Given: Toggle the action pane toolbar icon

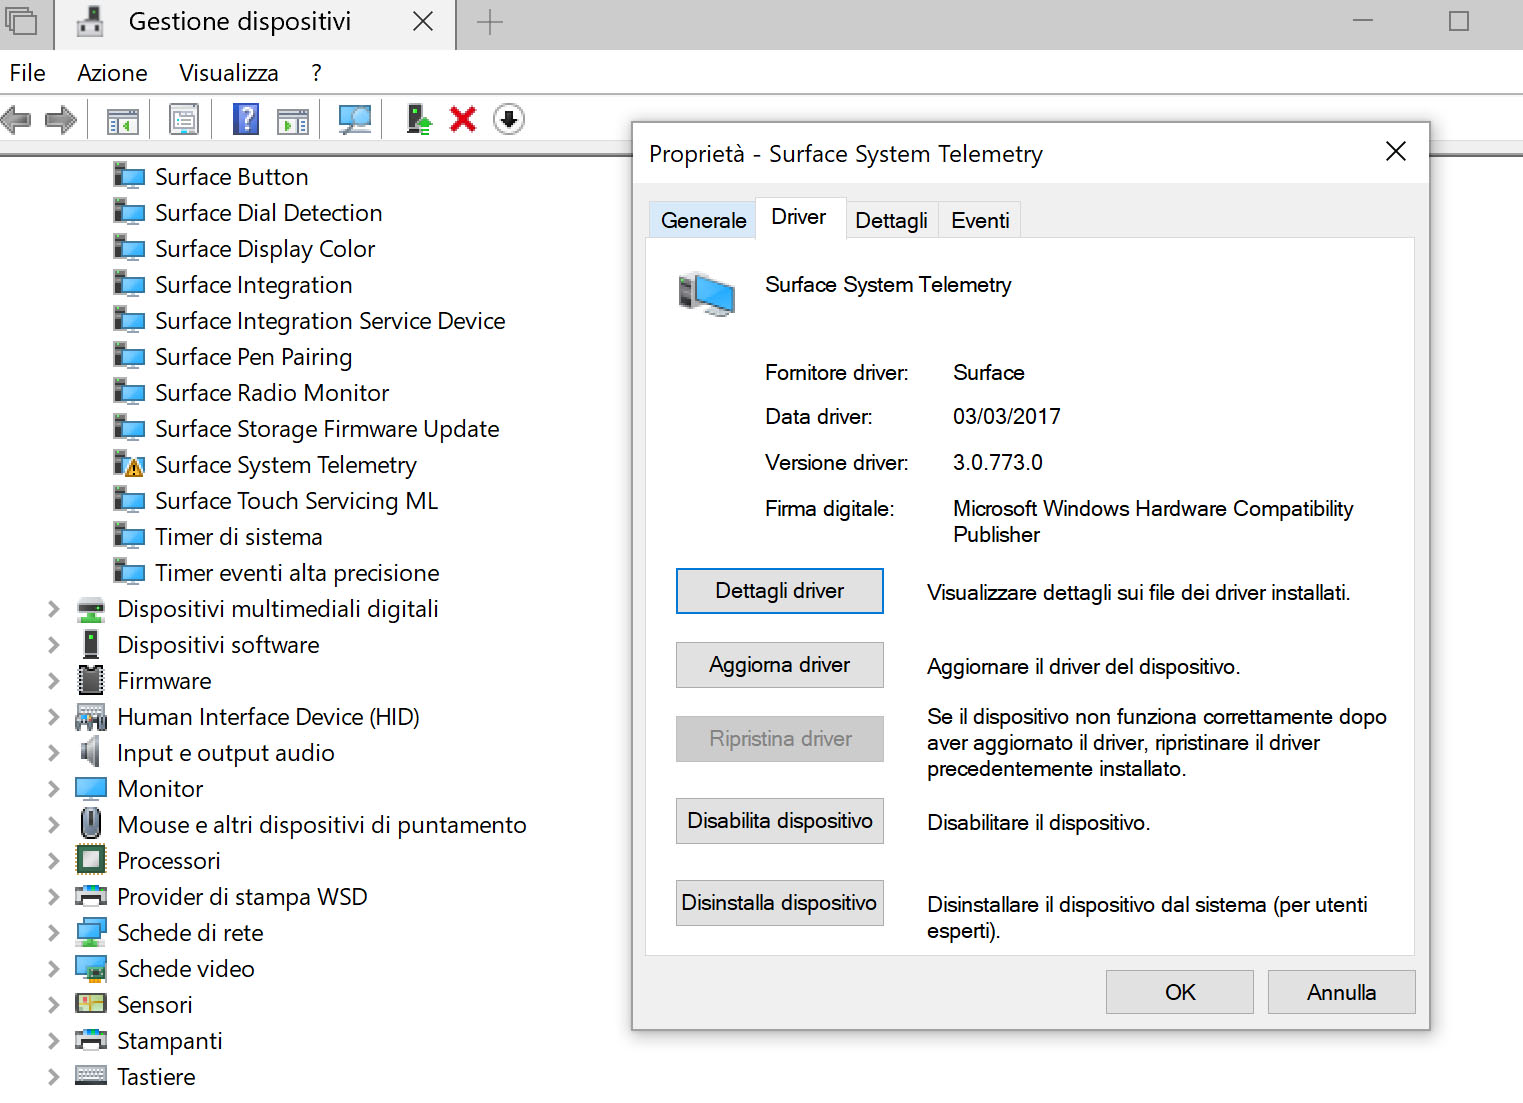Looking at the screenshot, I should coord(293,120).
